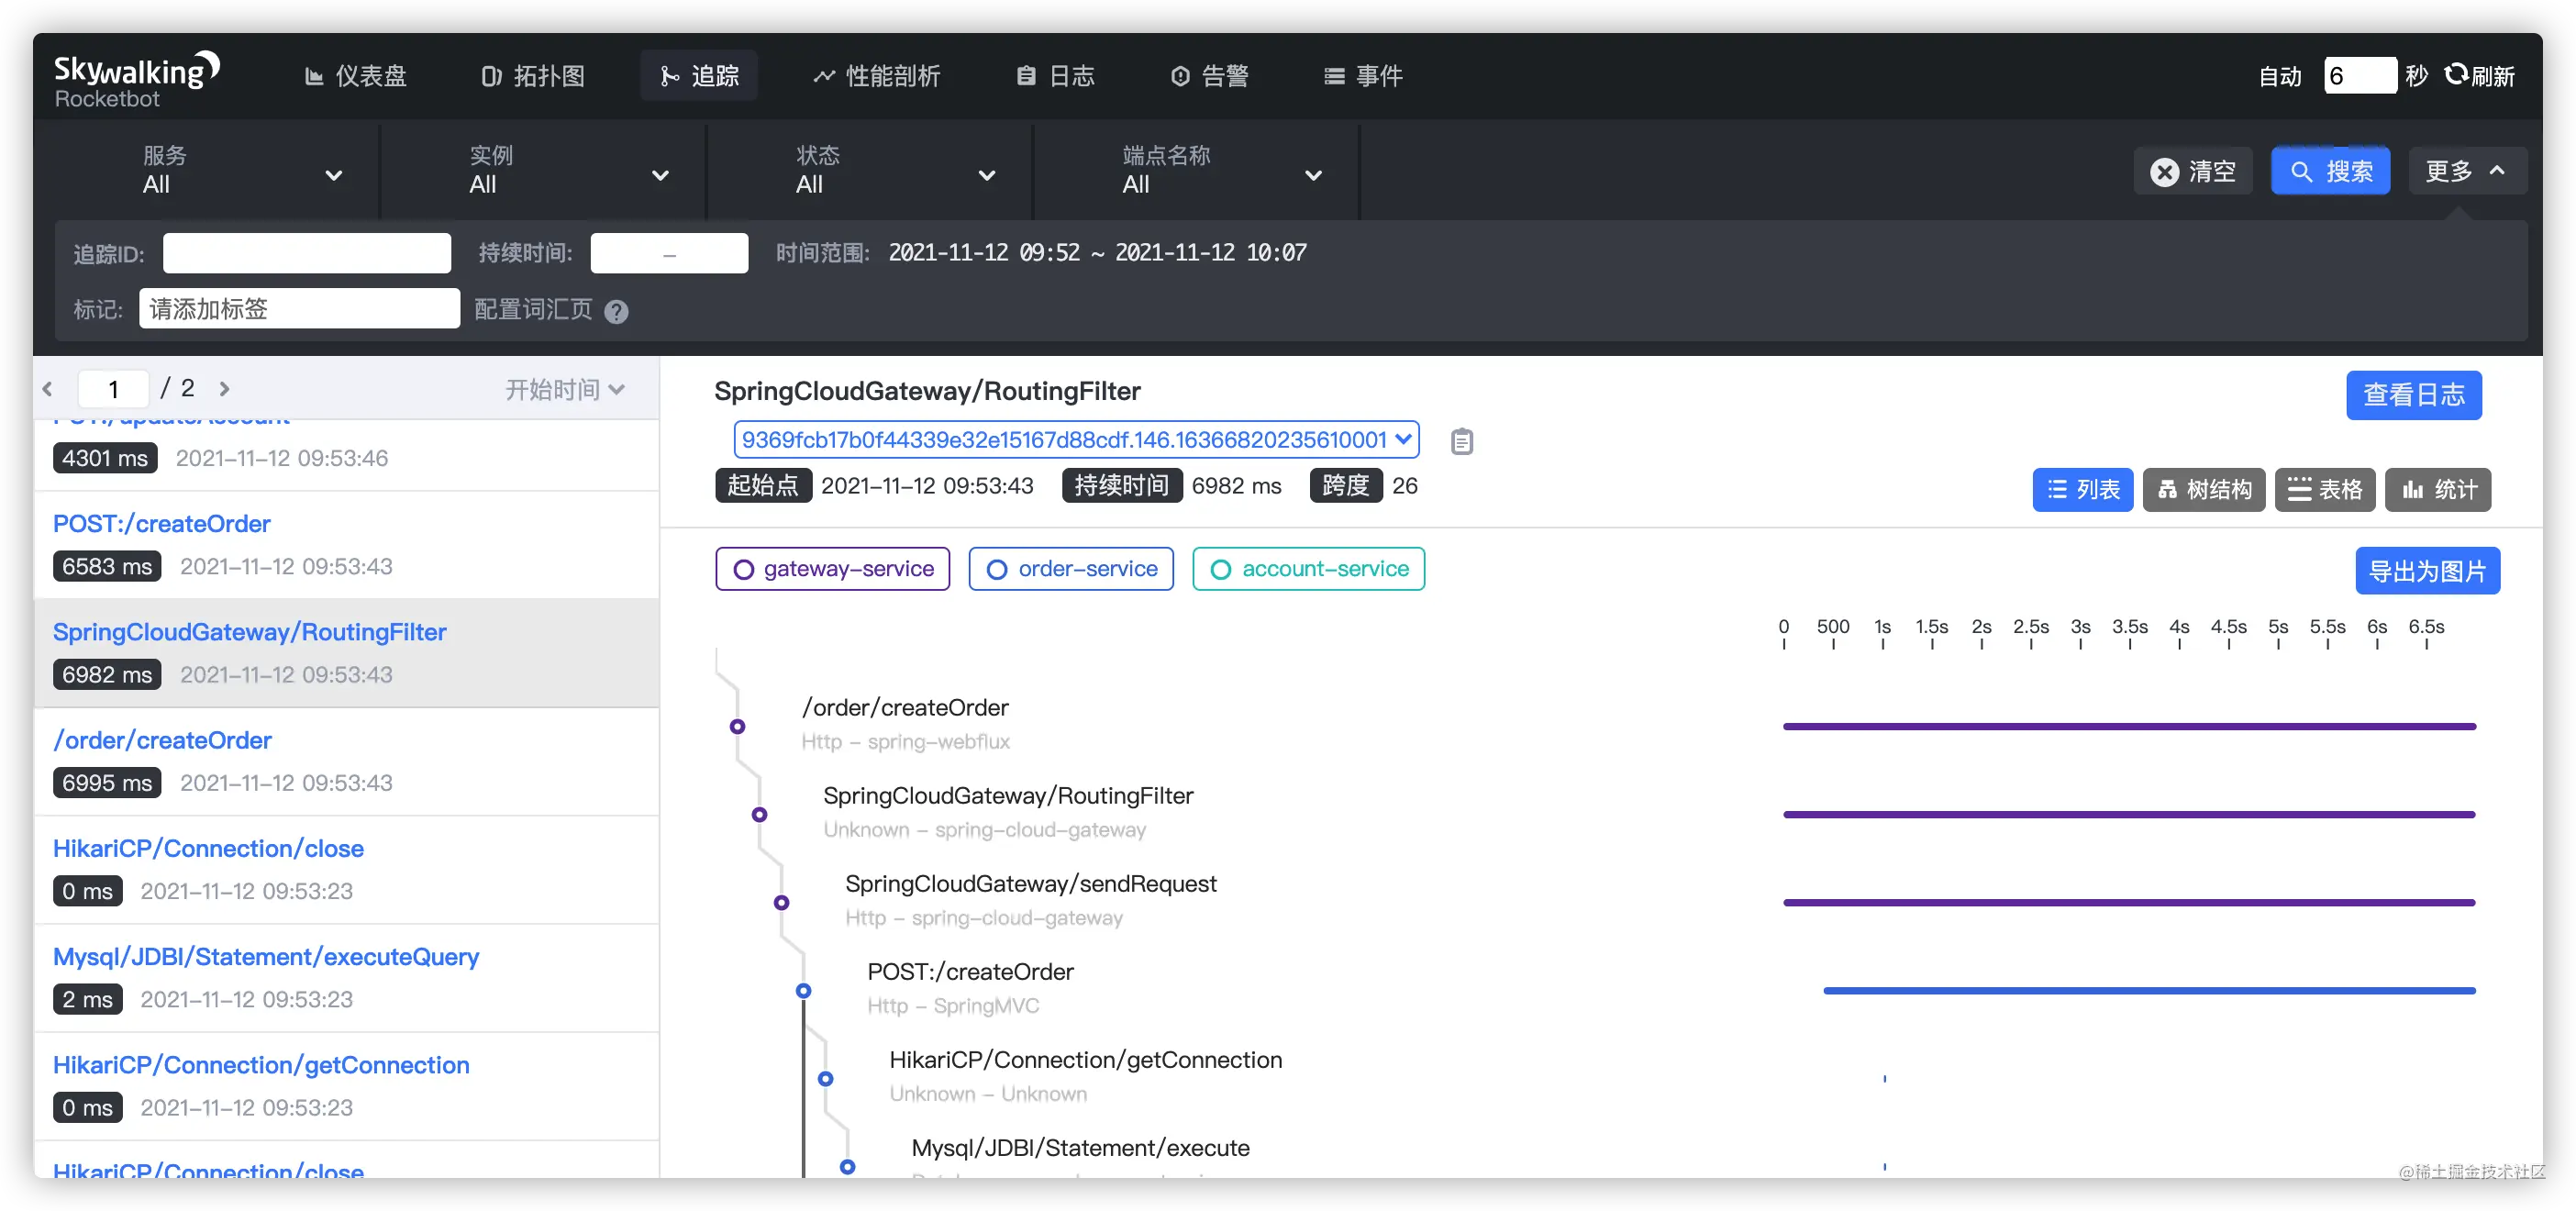Viewport: 2576px width, 1211px height.
Task: Click the SpringCloudGateway/RoutingFilter span node circle
Action: click(x=759, y=815)
